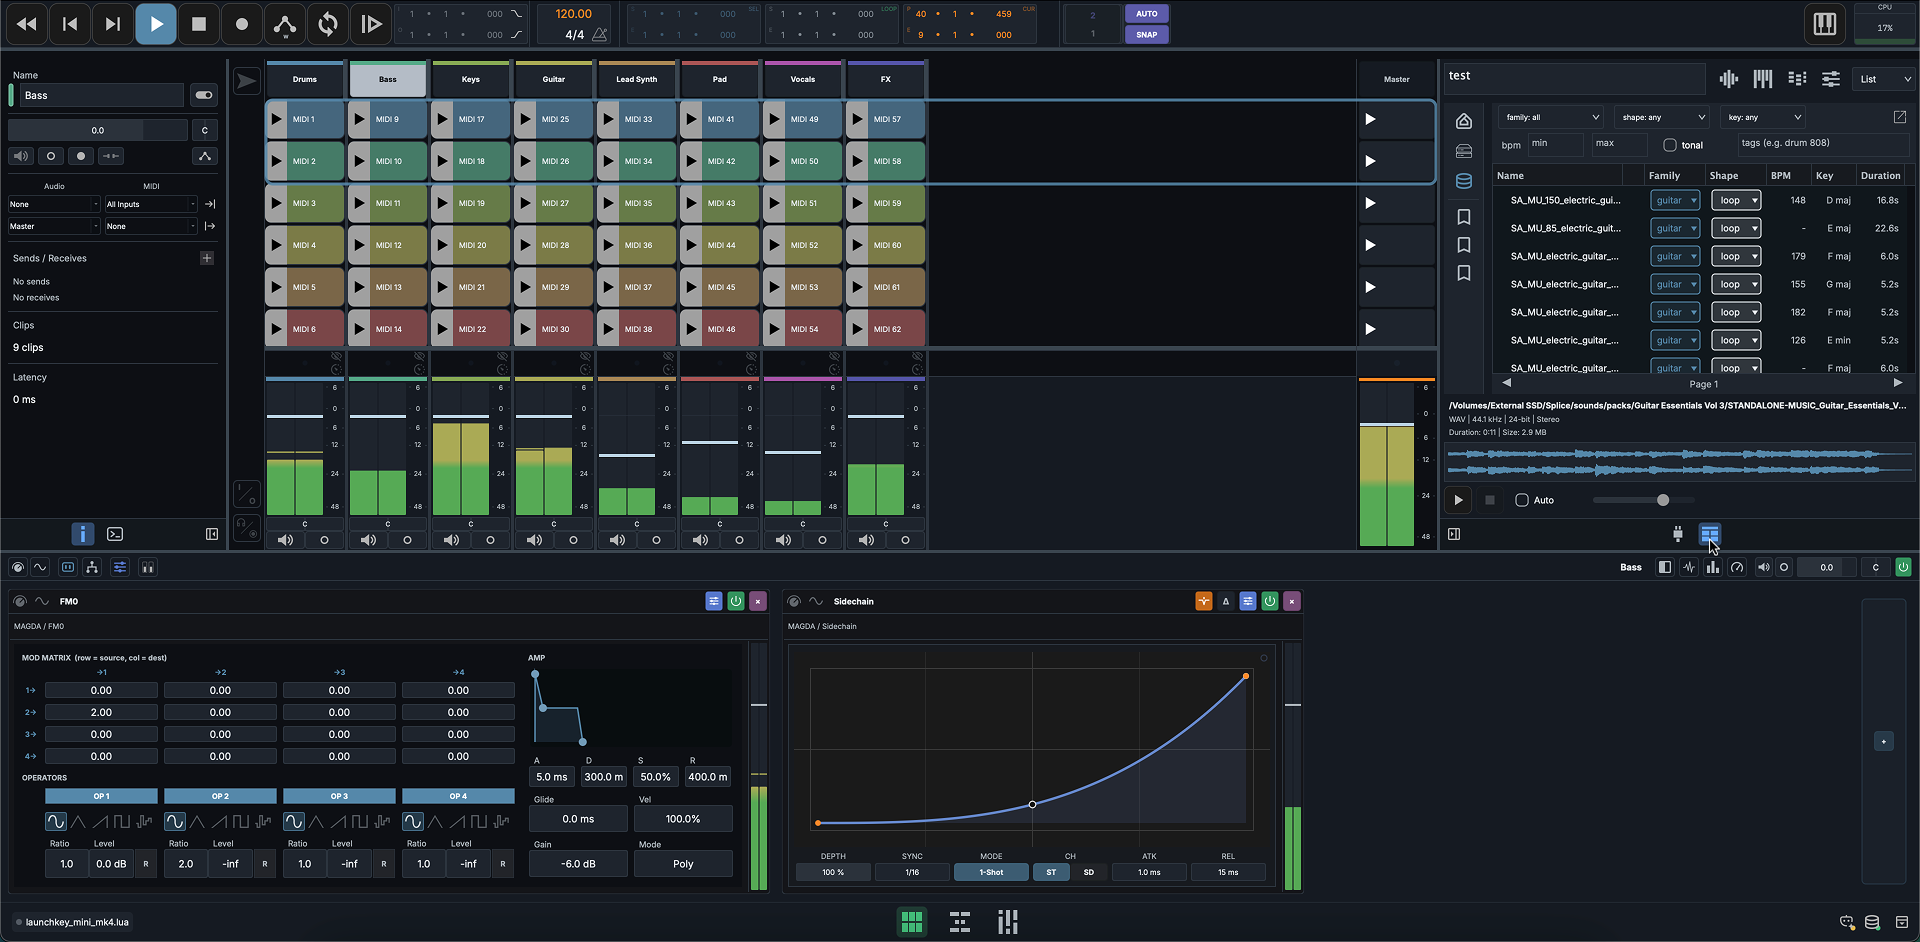Toggle the FM0 device power button
Image resolution: width=1920 pixels, height=942 pixels.
(736, 601)
